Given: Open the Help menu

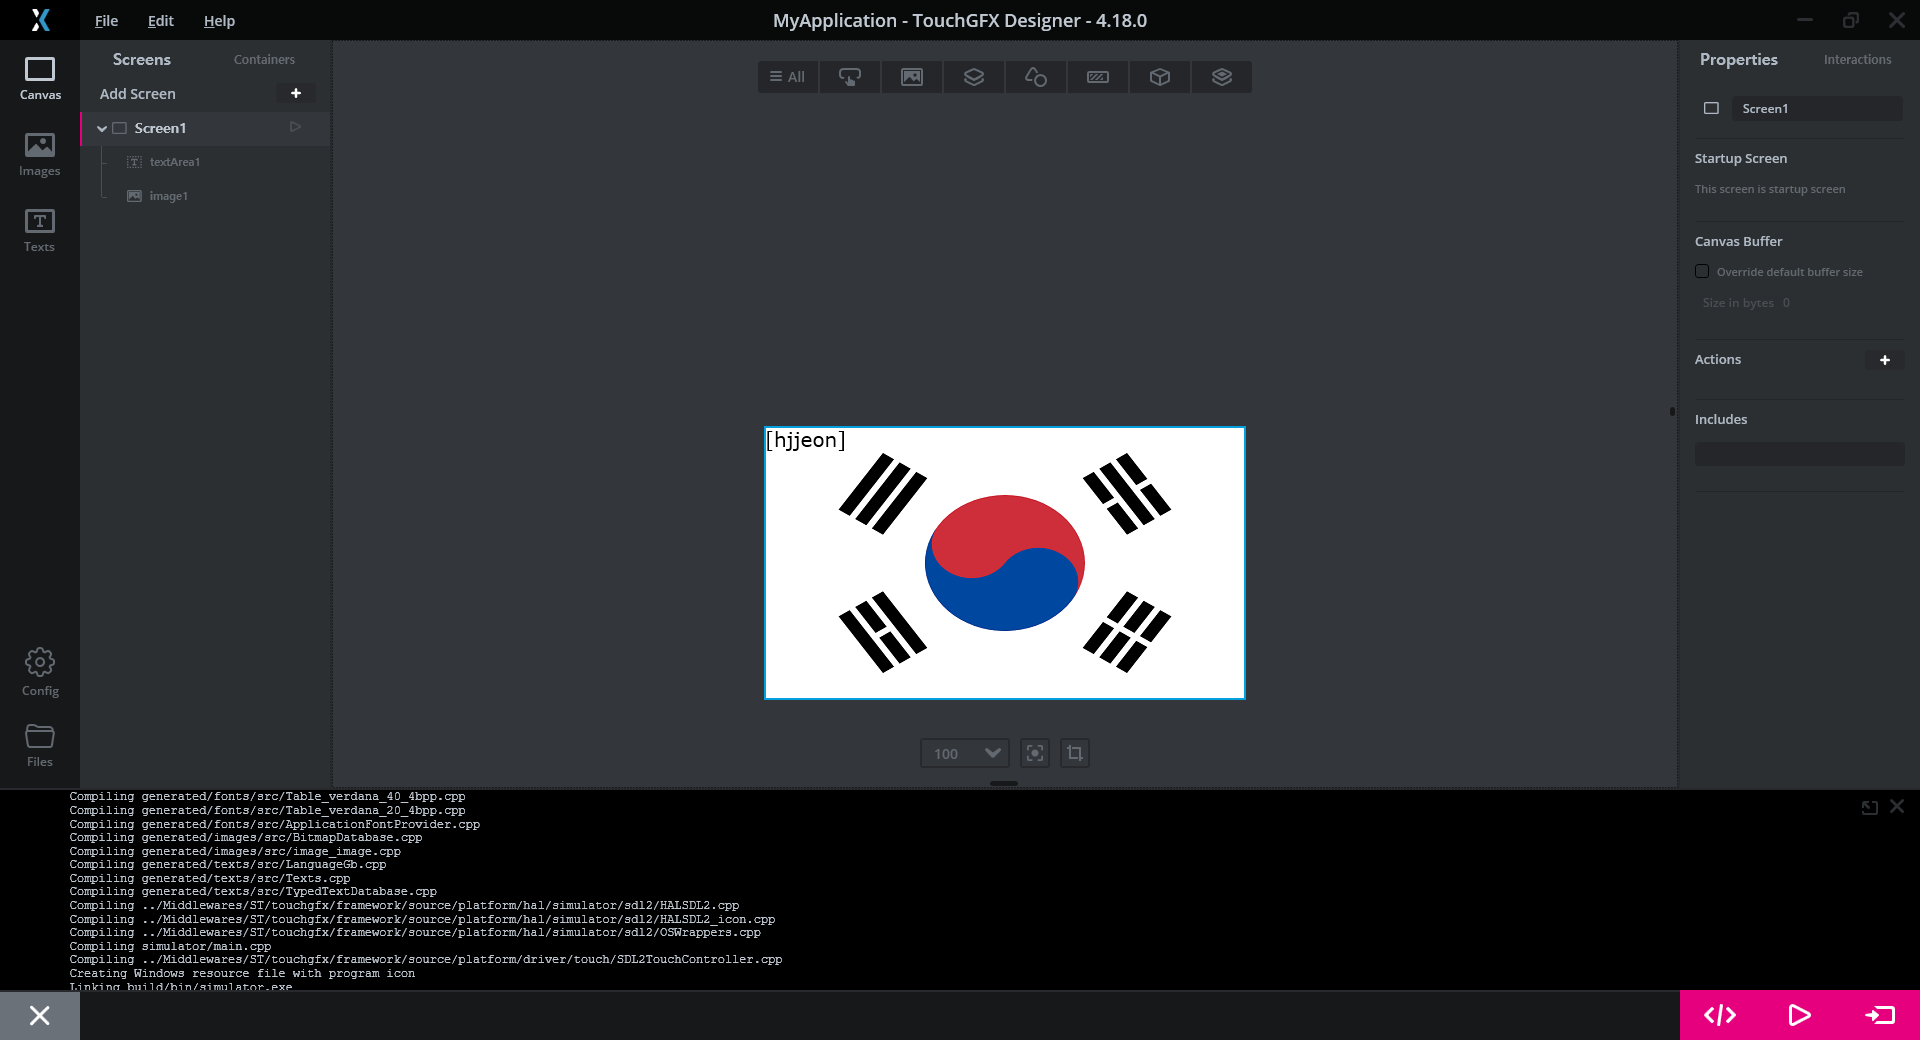Looking at the screenshot, I should 219,21.
